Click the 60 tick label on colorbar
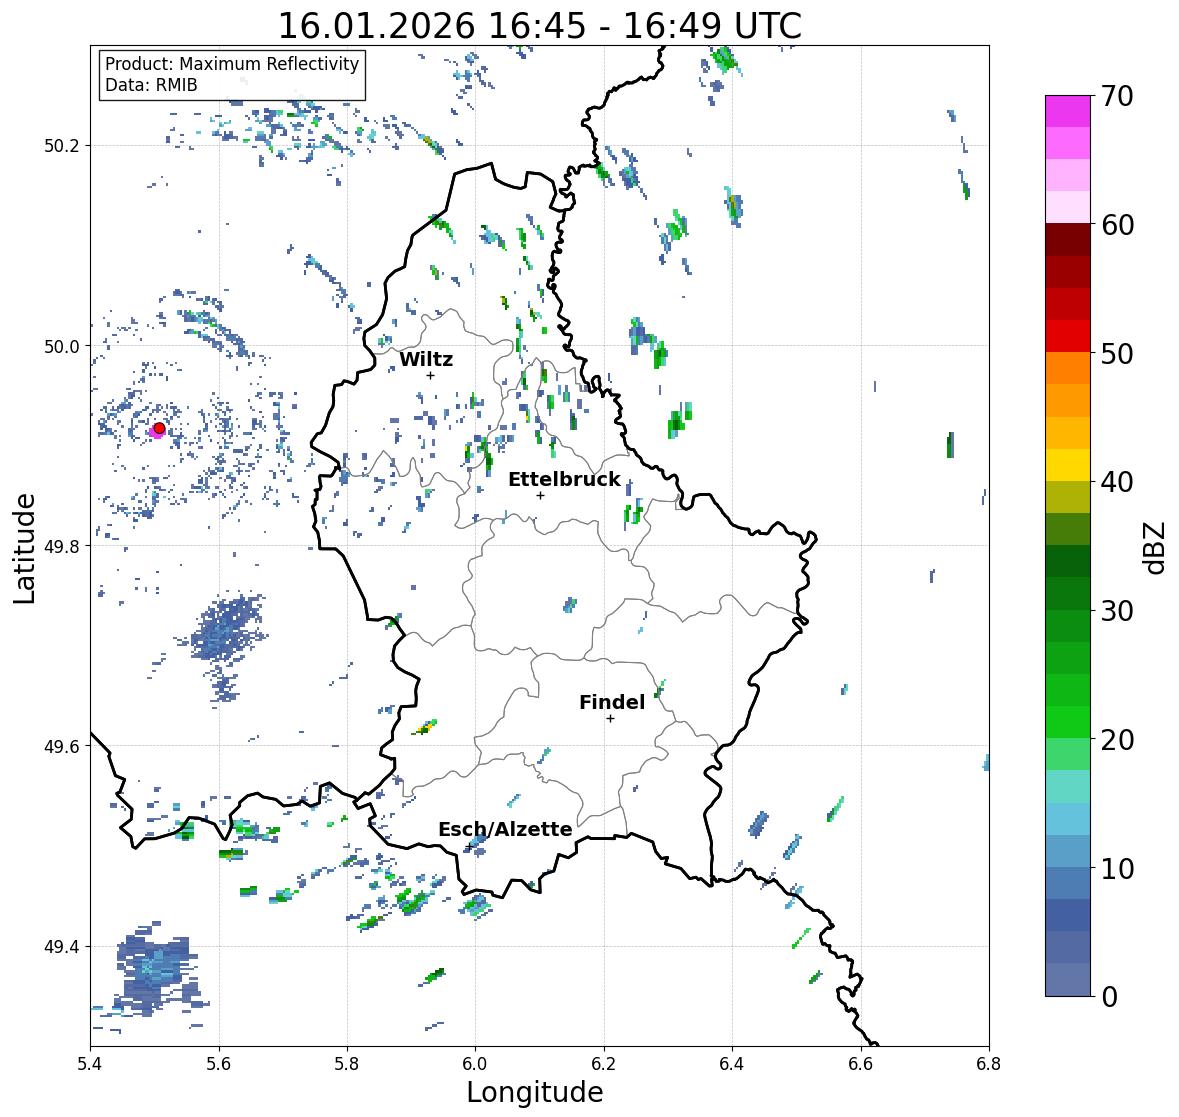1179x1117 pixels. coord(1117,225)
